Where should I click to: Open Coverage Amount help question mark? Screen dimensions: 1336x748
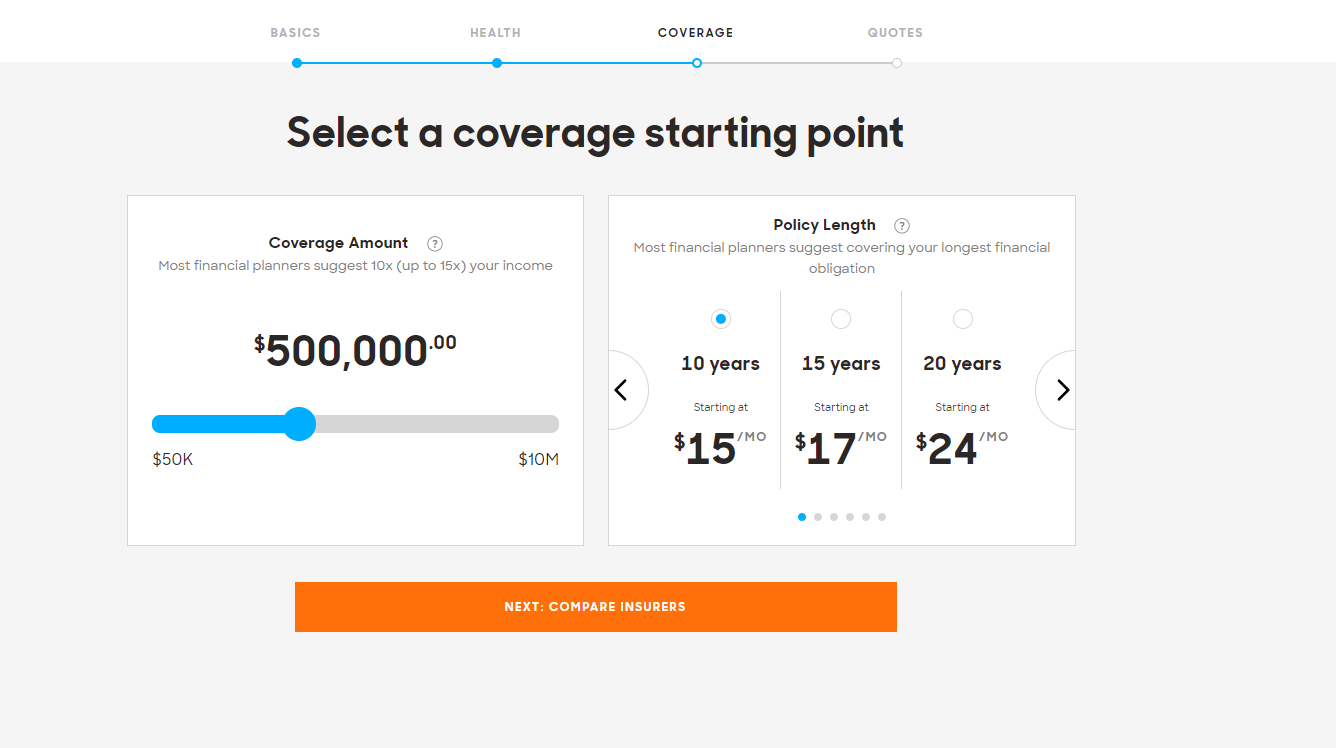pyautogui.click(x=435, y=243)
